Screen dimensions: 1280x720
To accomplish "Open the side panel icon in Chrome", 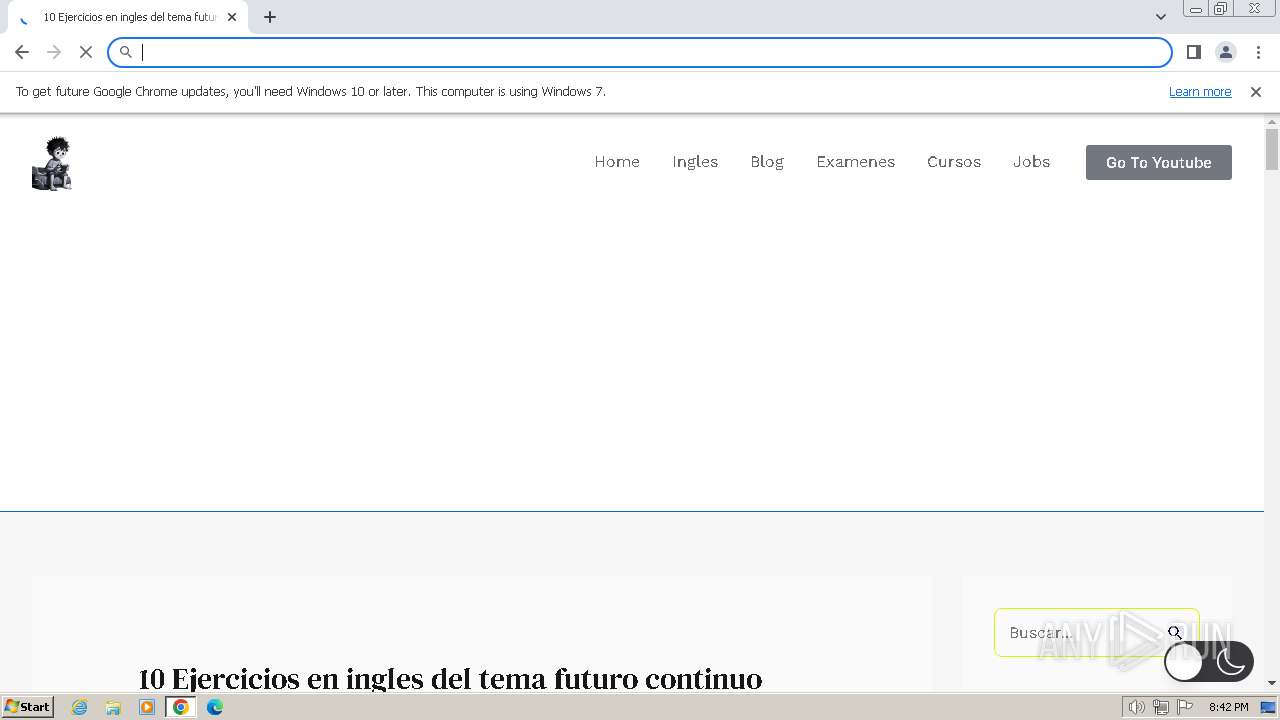I will [x=1193, y=52].
